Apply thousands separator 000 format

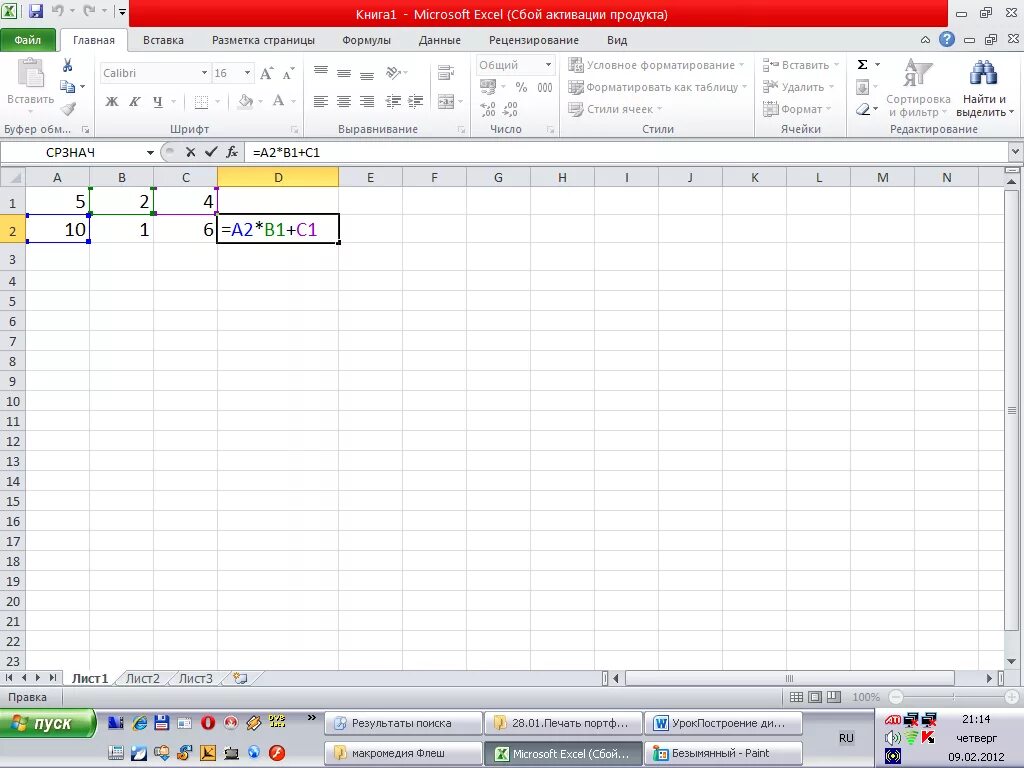(545, 87)
